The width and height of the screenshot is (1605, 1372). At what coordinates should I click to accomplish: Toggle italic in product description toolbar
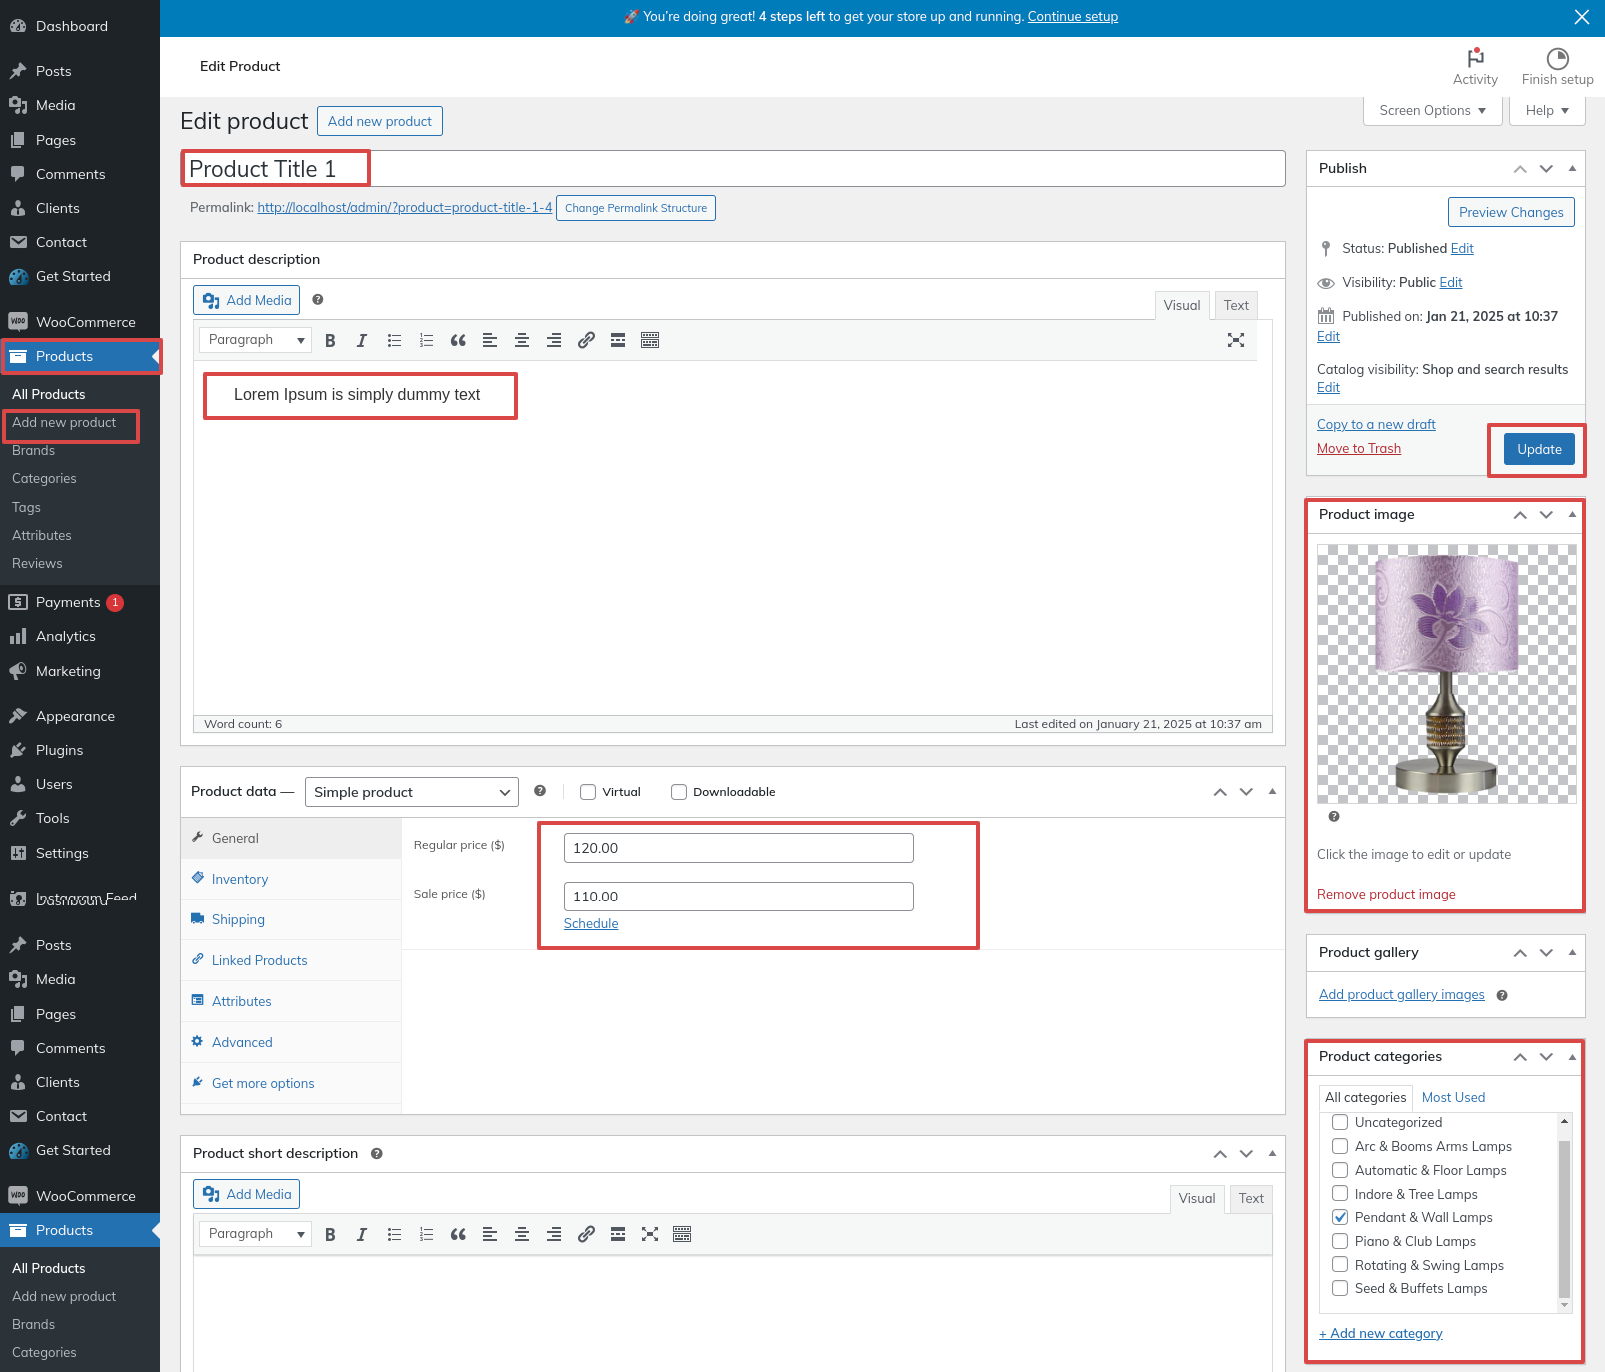362,341
